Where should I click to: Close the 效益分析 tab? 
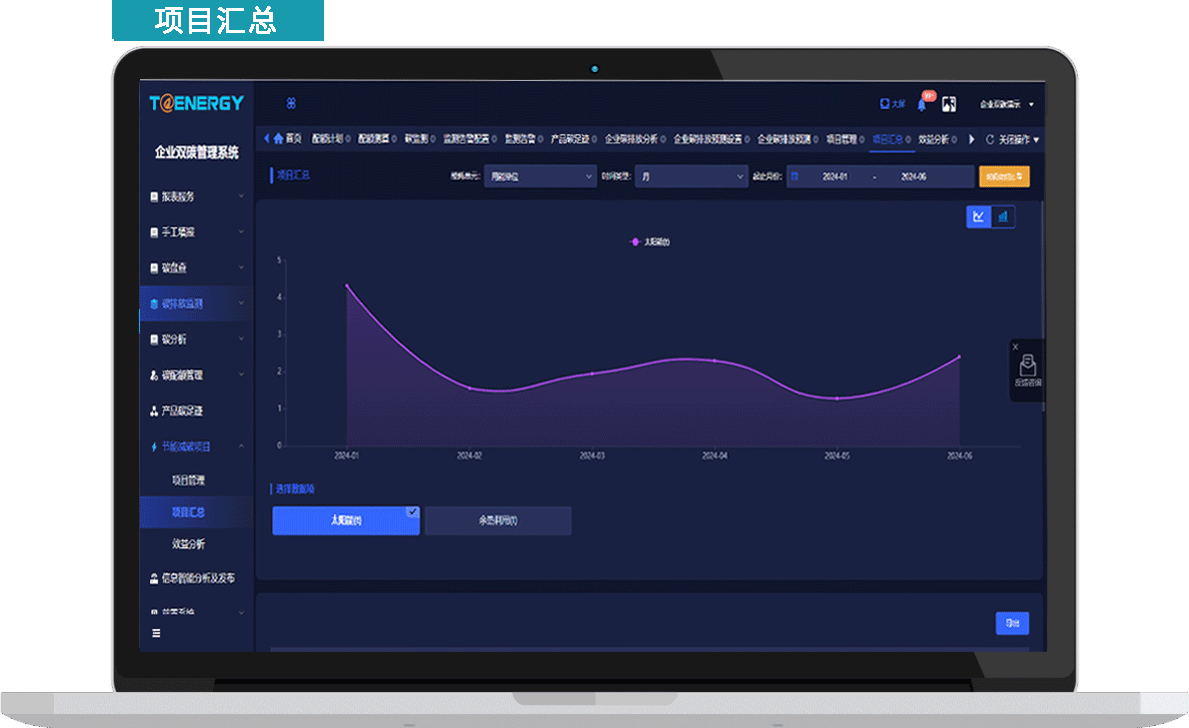[x=953, y=140]
